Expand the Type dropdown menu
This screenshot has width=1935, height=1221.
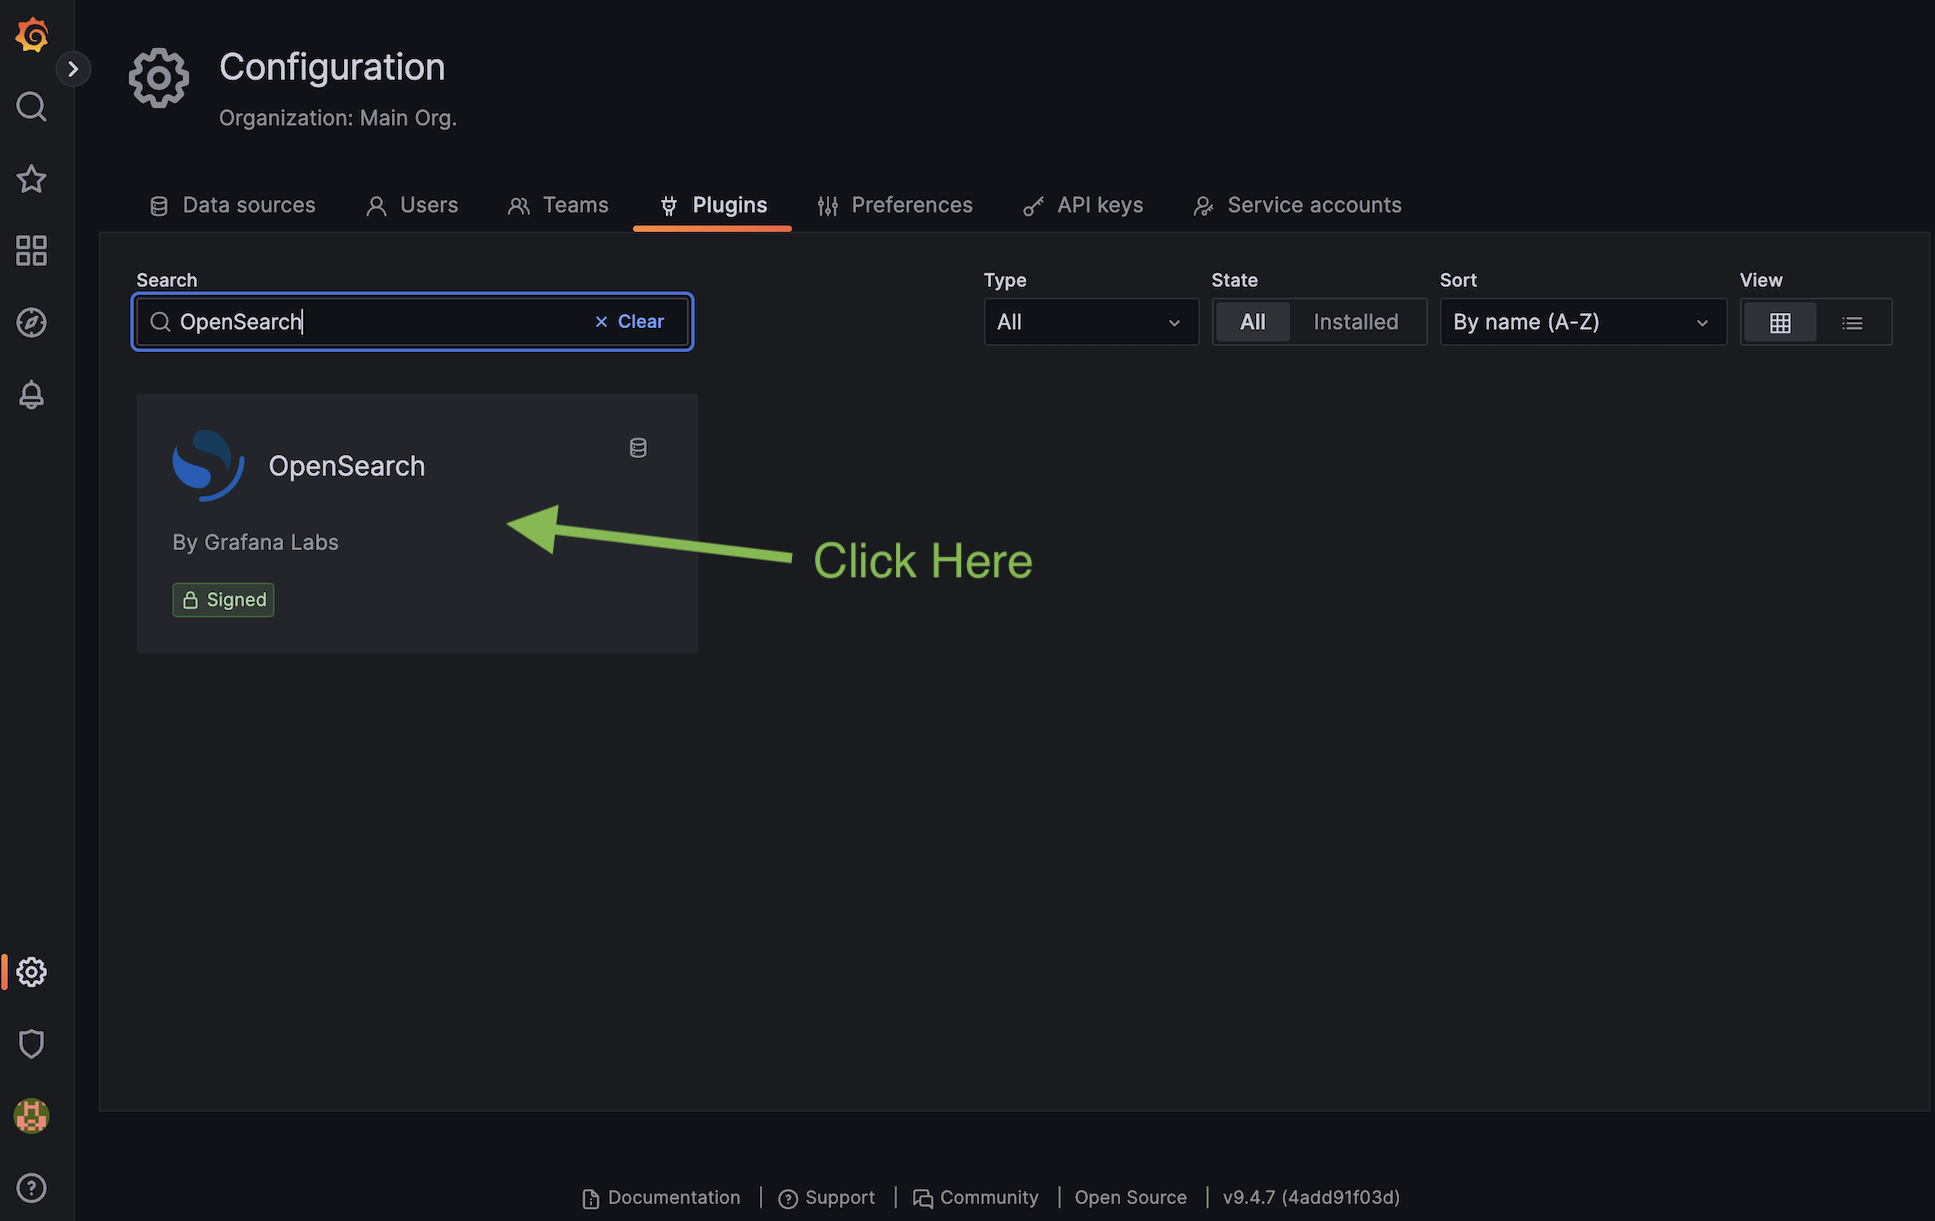point(1090,321)
